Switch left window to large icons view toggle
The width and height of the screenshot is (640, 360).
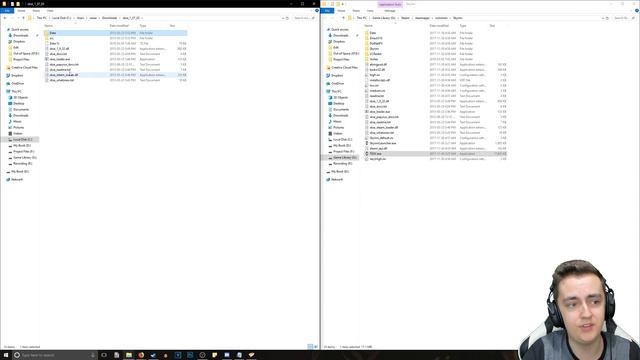tap(316, 347)
